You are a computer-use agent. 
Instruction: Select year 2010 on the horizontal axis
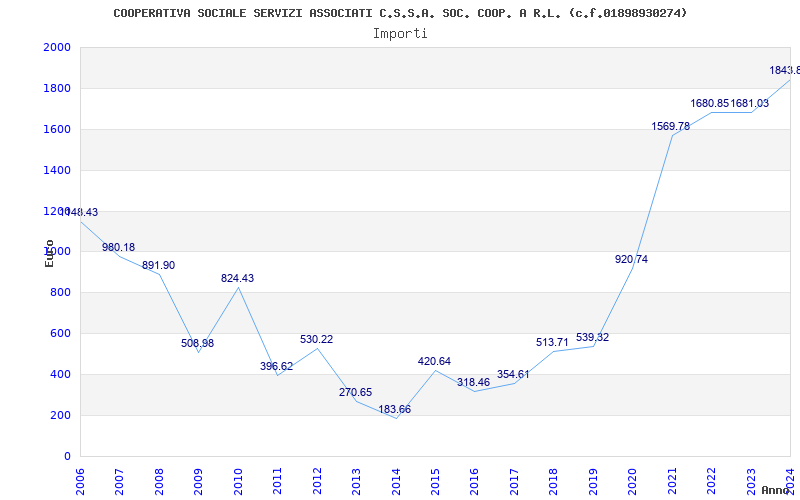coord(238,478)
